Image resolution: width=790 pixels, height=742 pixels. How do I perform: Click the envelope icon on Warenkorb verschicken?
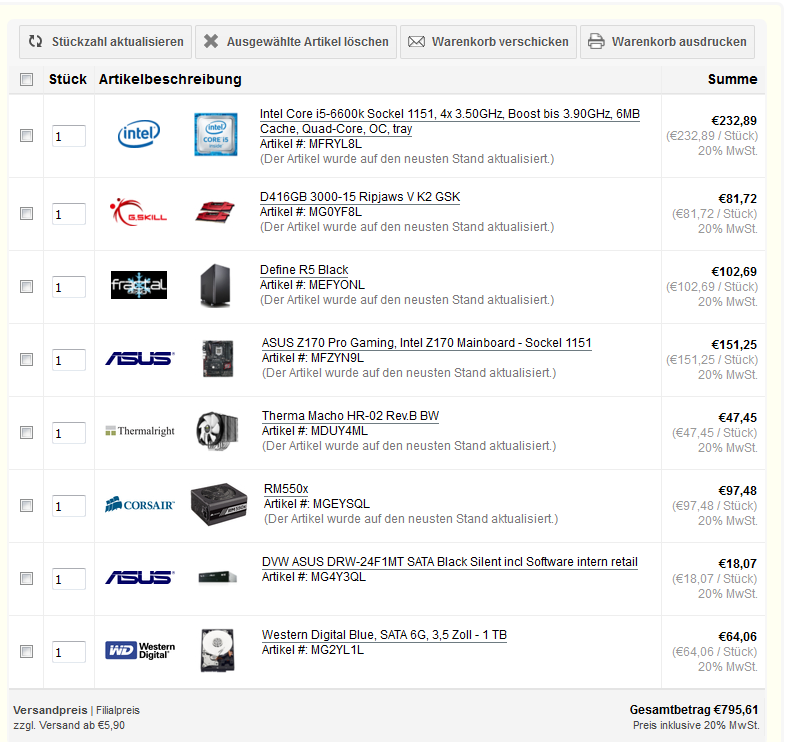tap(416, 42)
